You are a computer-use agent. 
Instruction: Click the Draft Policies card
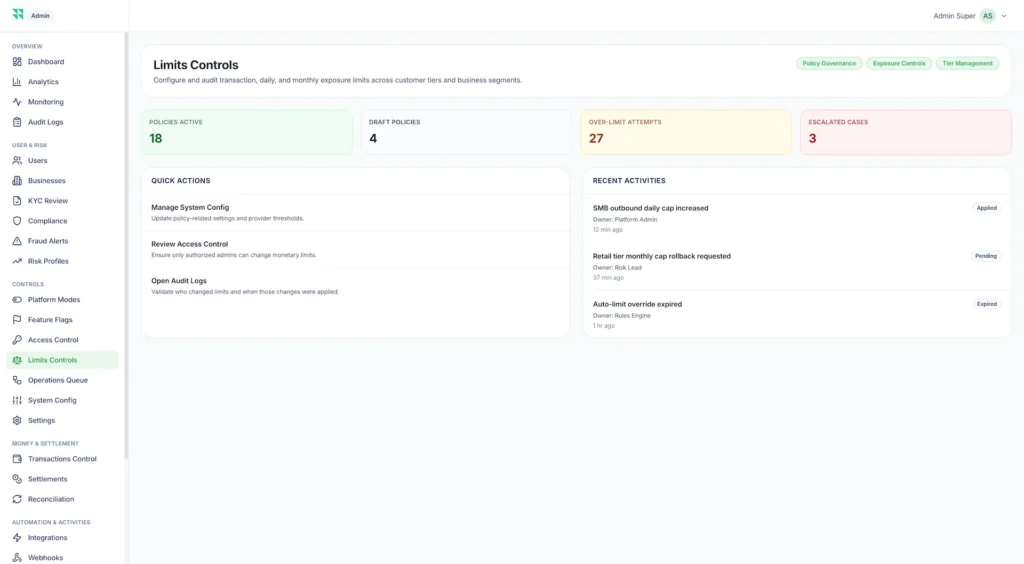pos(466,132)
